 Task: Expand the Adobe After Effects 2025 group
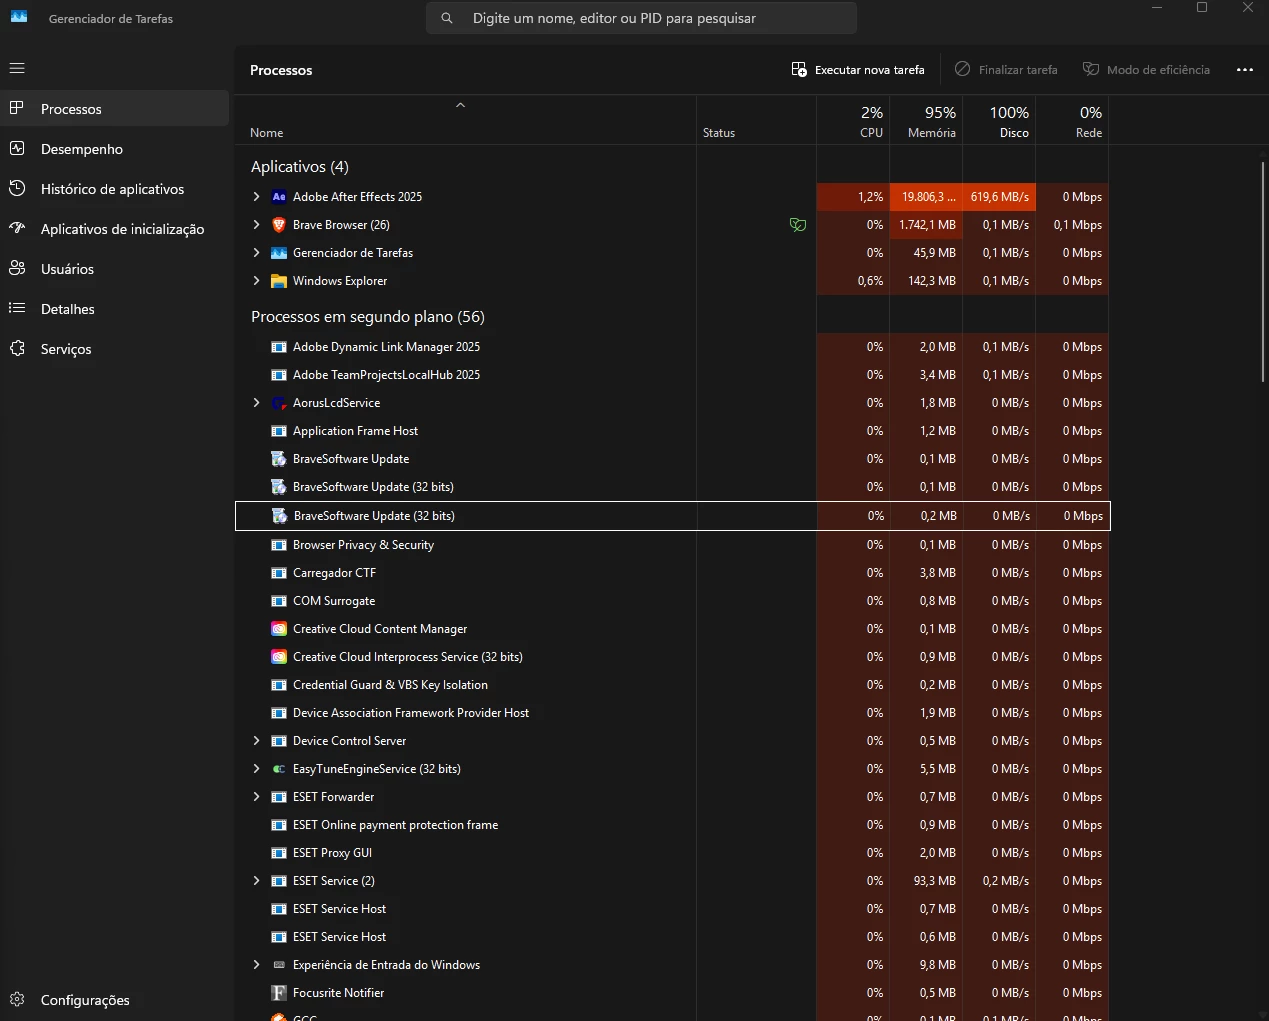tap(256, 197)
